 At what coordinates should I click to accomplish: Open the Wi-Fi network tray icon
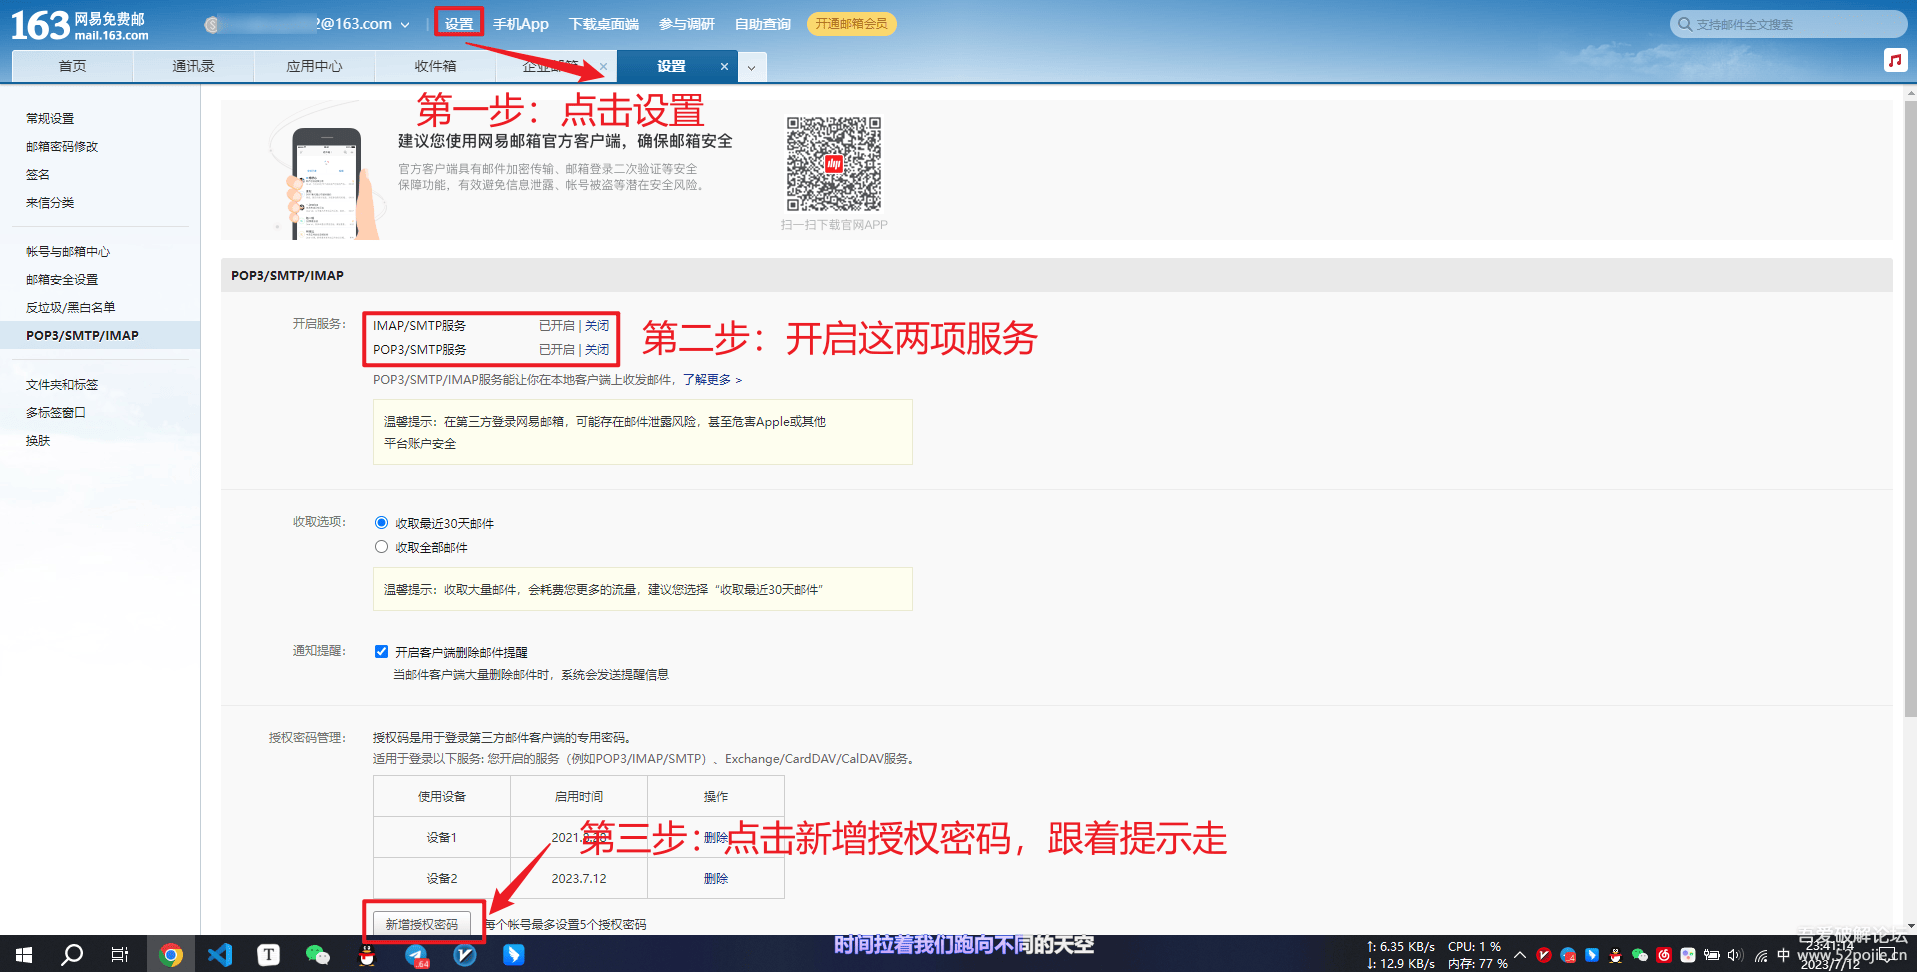[x=1761, y=955]
